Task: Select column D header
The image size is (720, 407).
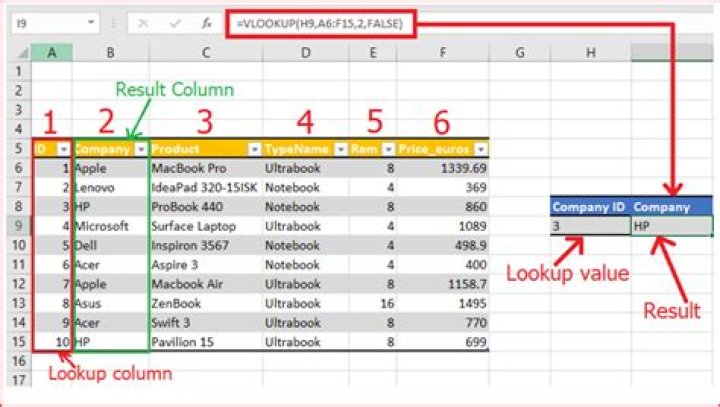Action: point(306,53)
